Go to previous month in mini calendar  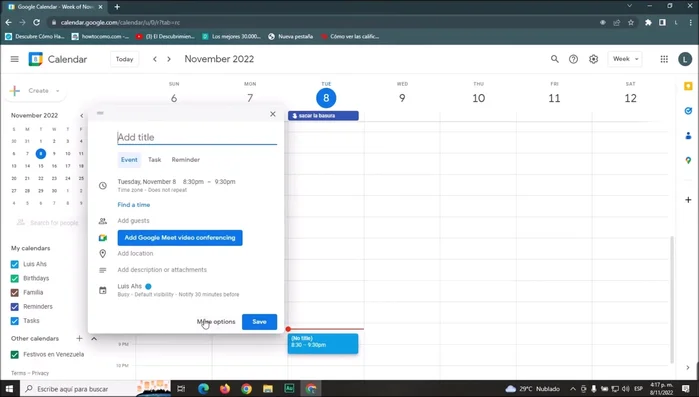pyautogui.click(x=82, y=115)
